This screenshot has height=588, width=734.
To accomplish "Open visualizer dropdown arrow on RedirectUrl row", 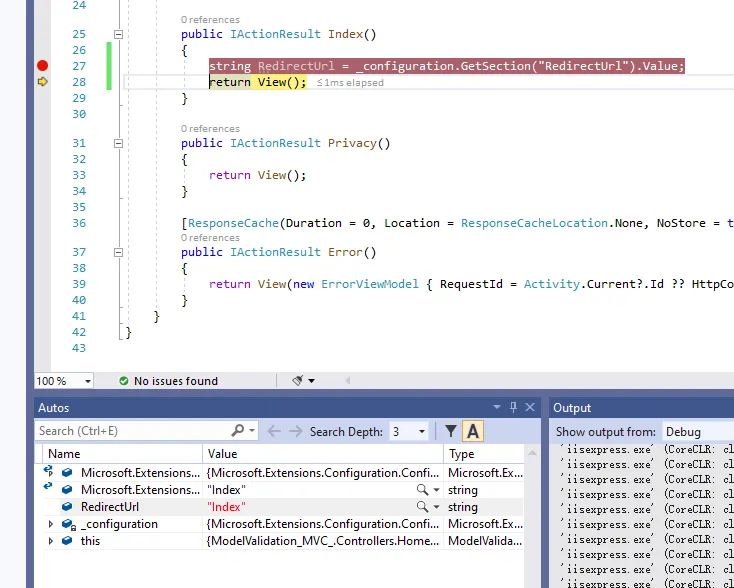I will [436, 507].
